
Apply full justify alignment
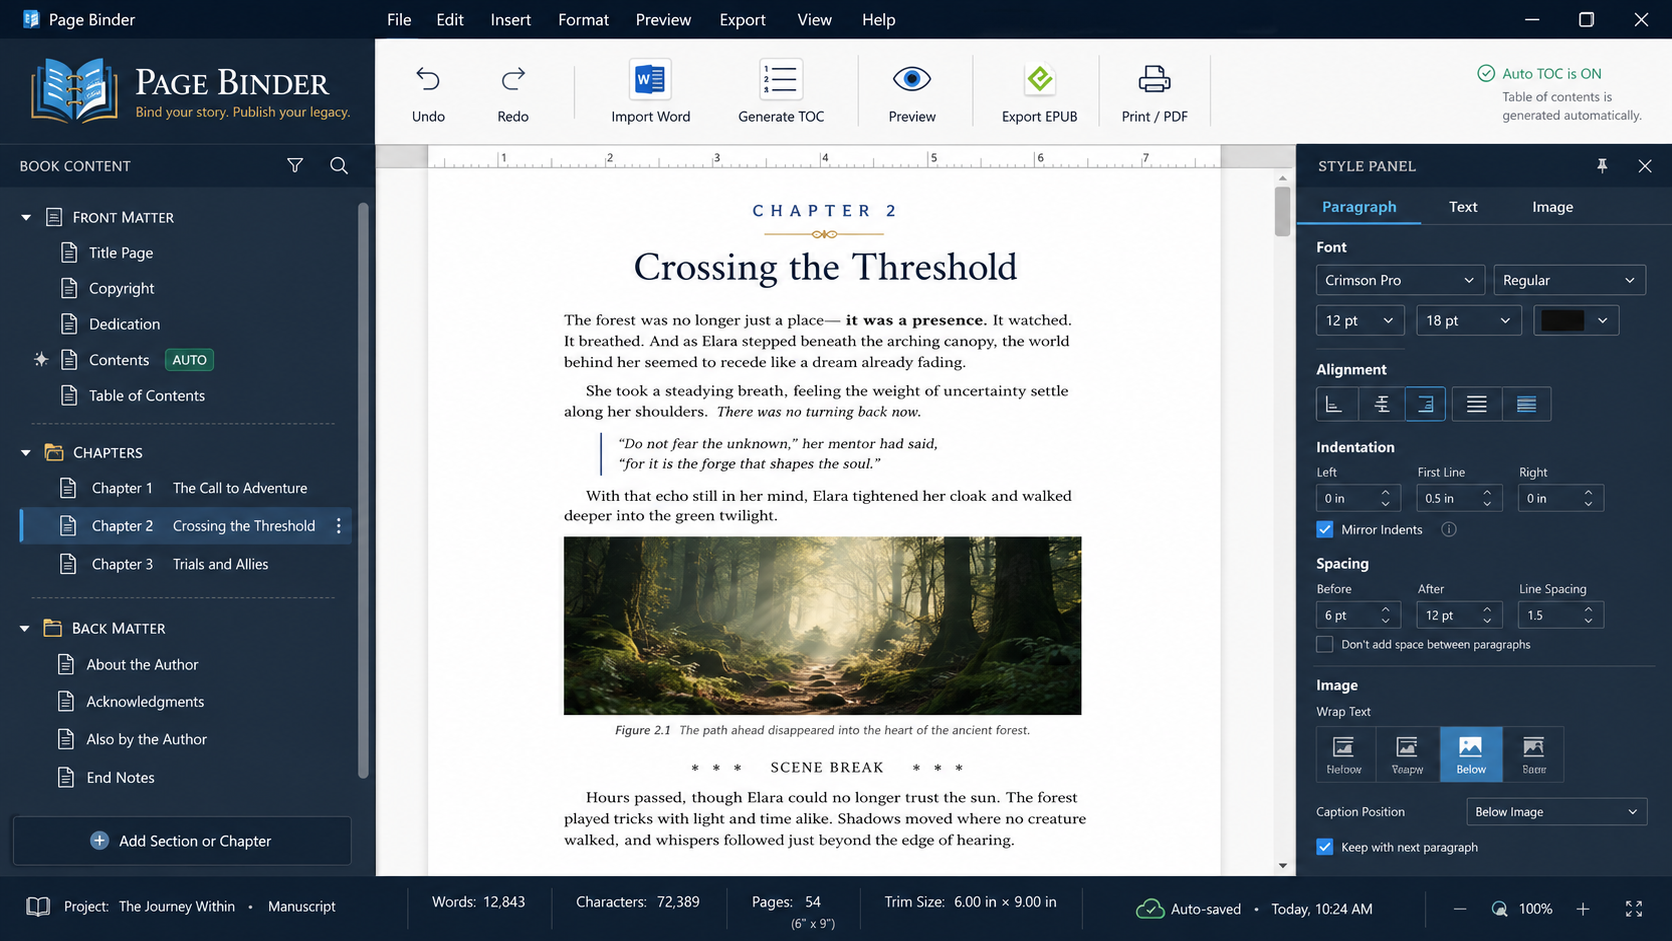click(1527, 404)
